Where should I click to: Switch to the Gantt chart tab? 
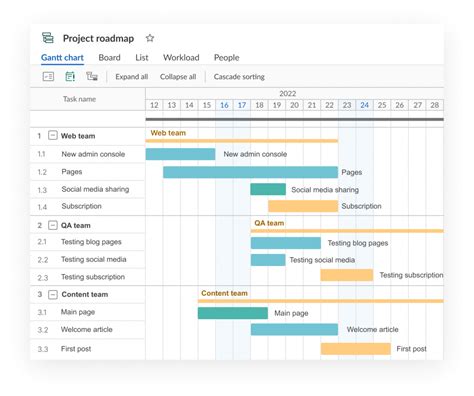62,58
